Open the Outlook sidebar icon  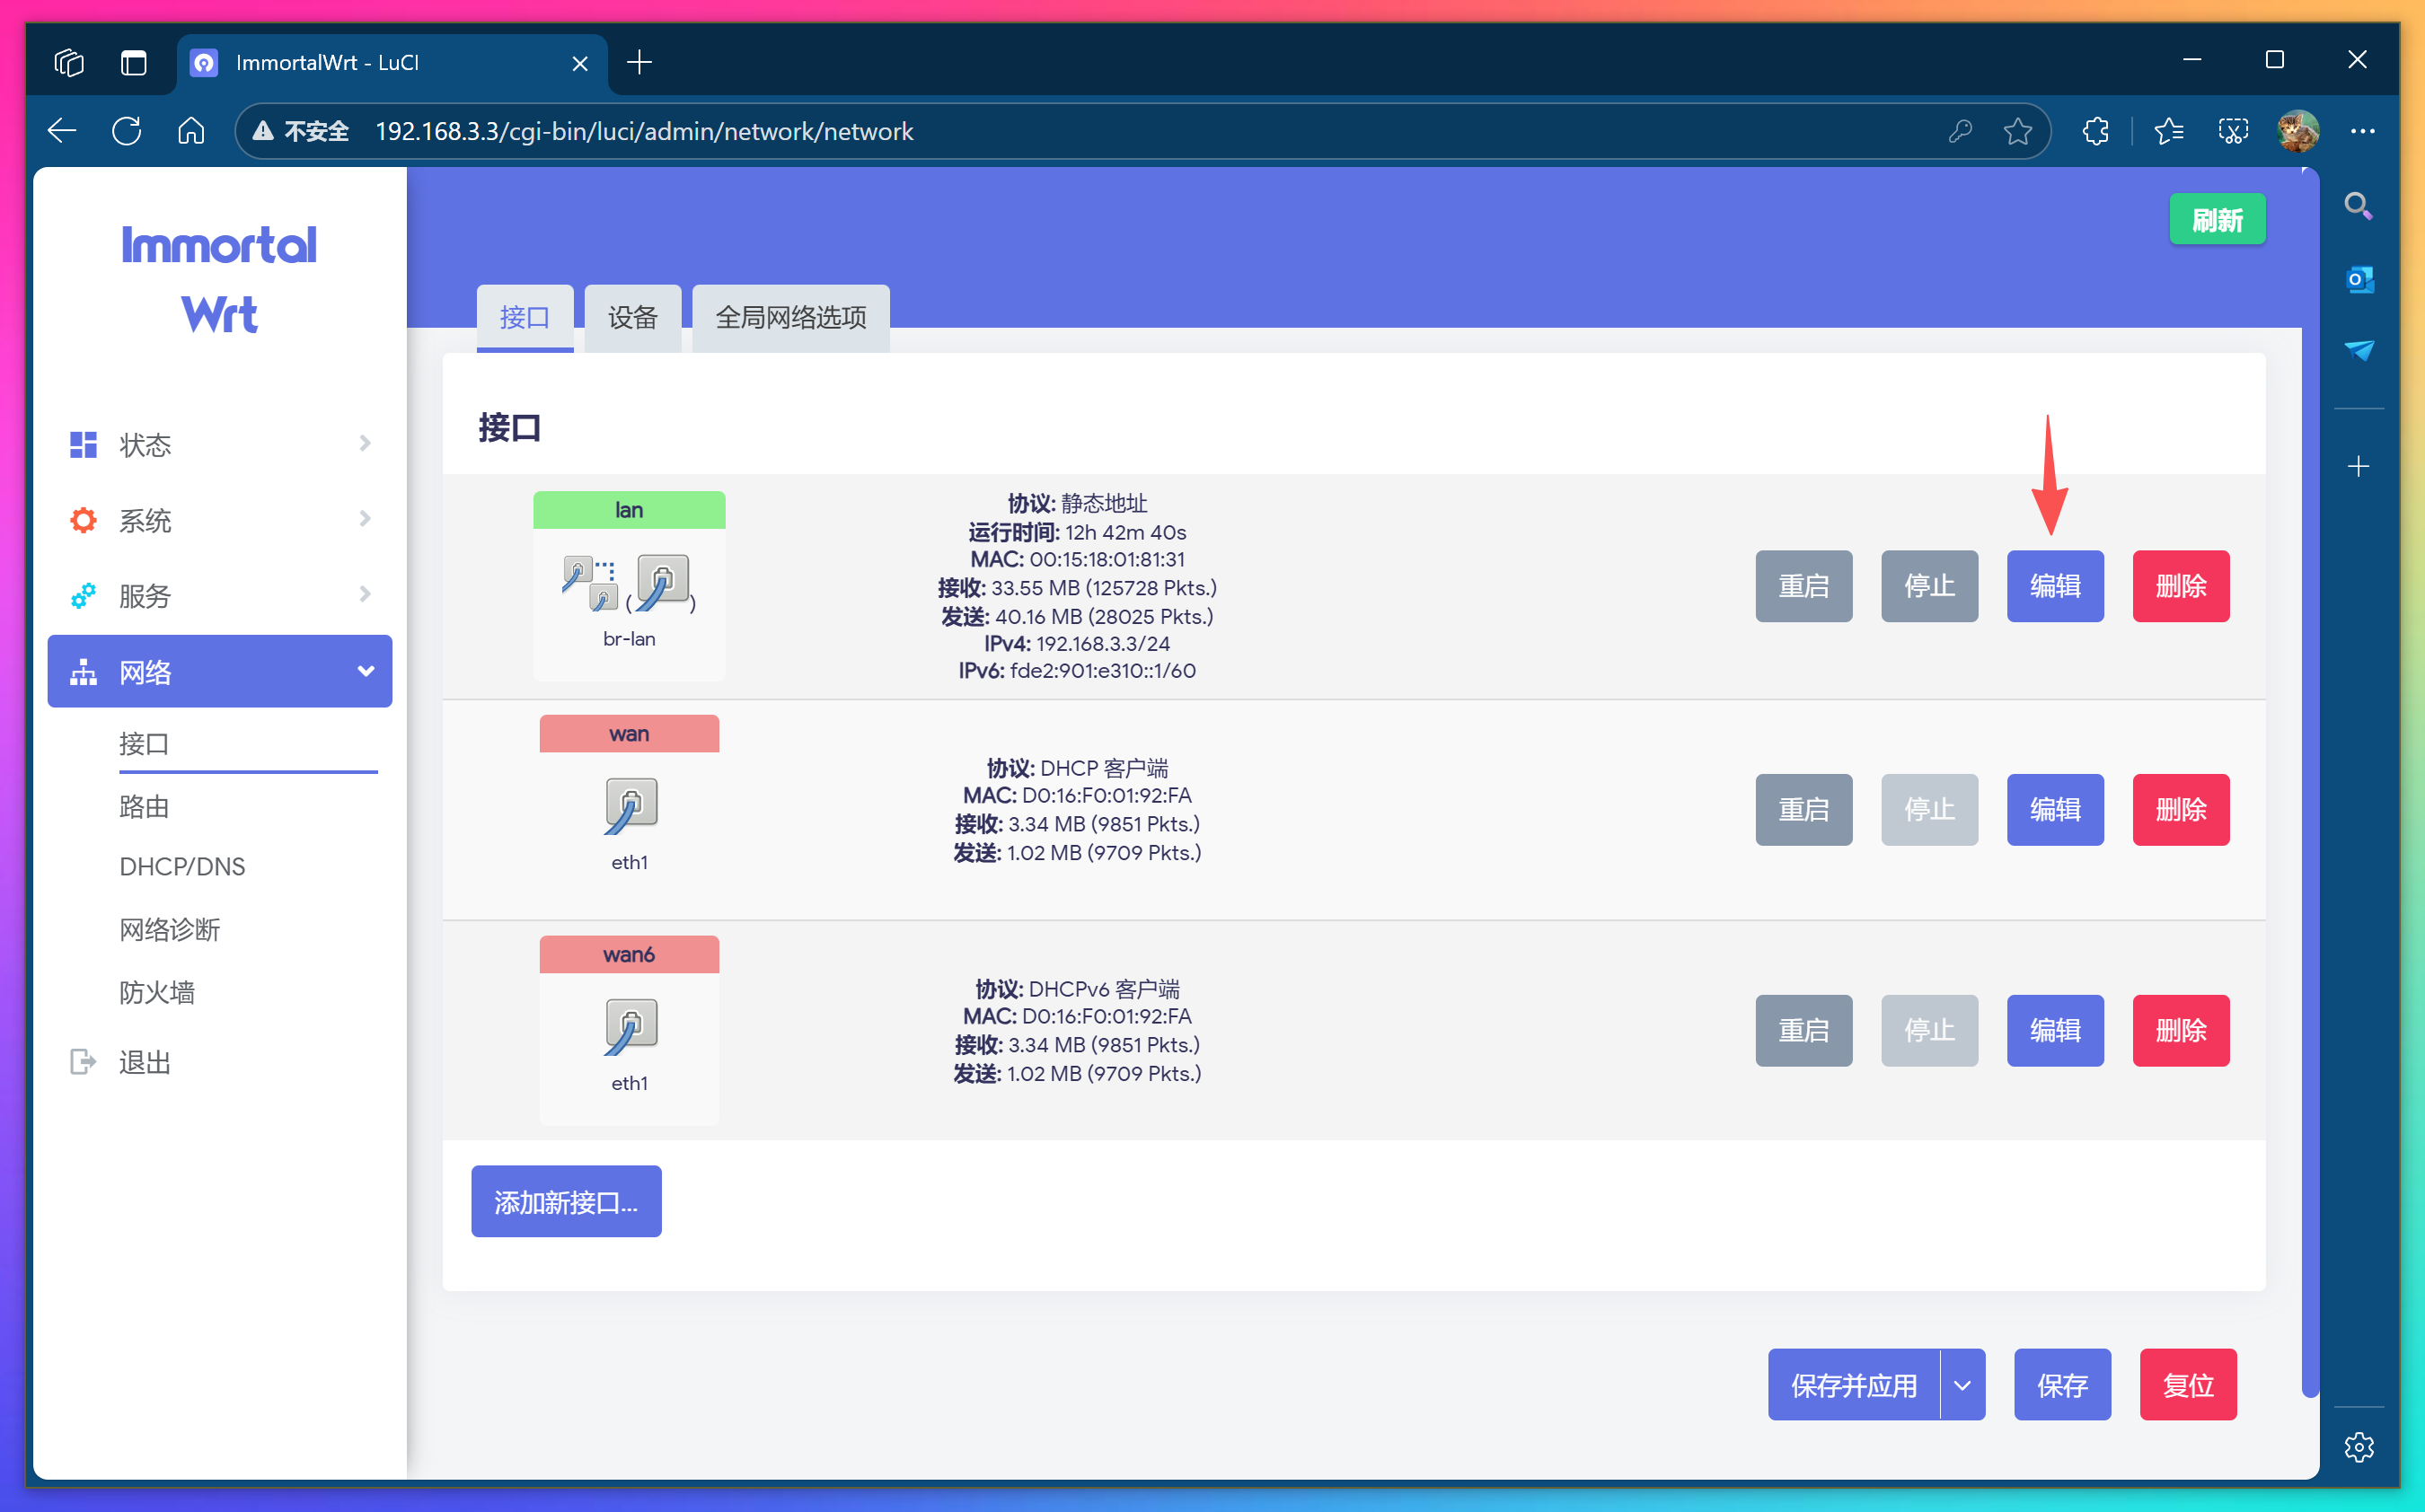coord(2359,279)
